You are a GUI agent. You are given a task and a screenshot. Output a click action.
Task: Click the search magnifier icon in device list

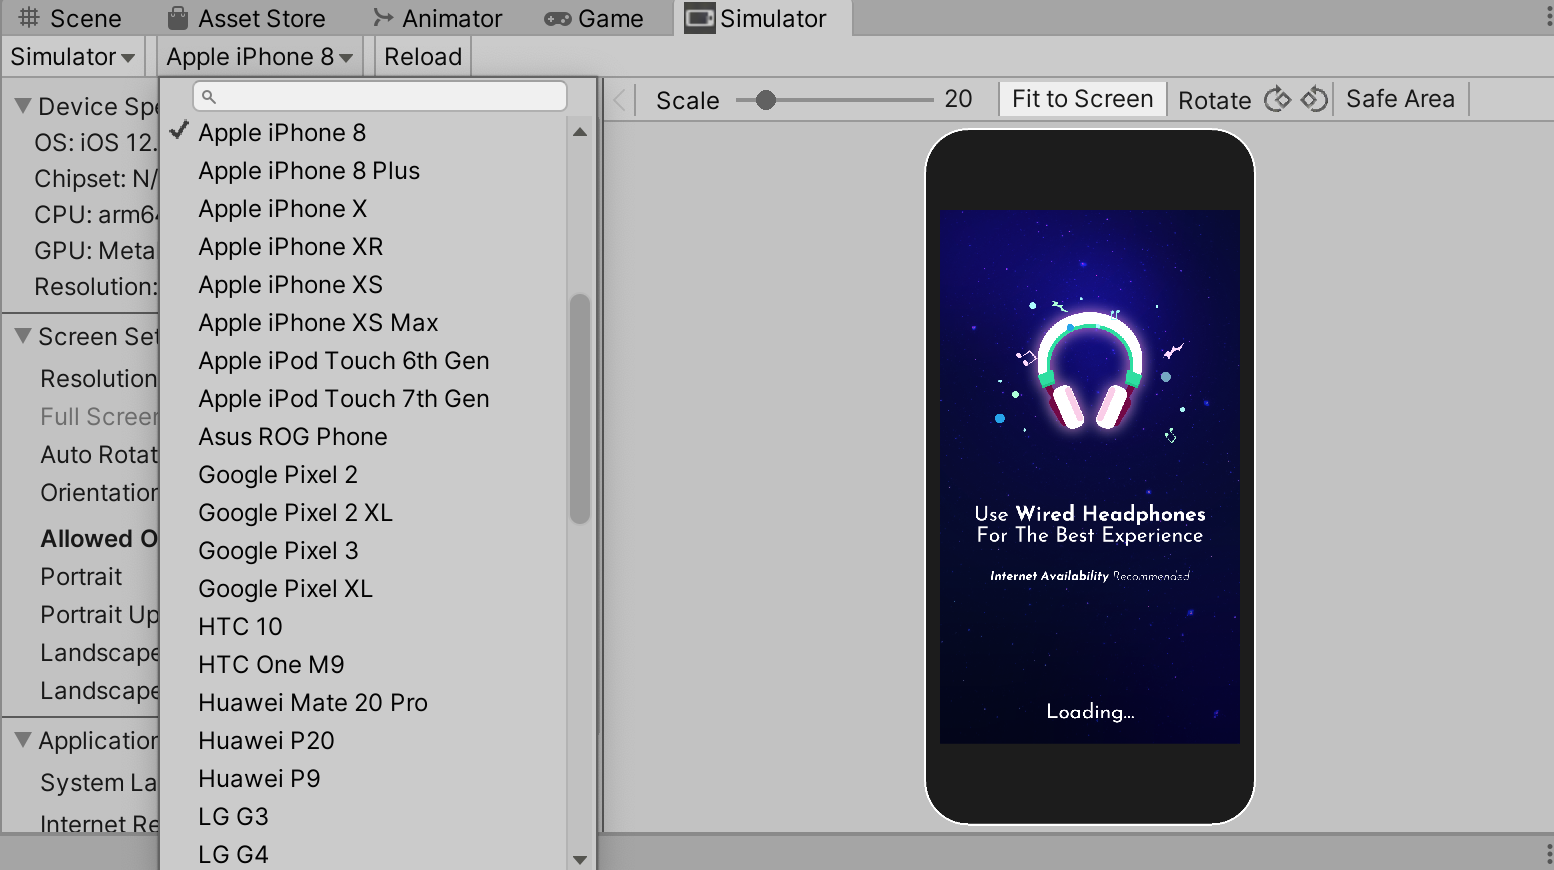pyautogui.click(x=209, y=97)
